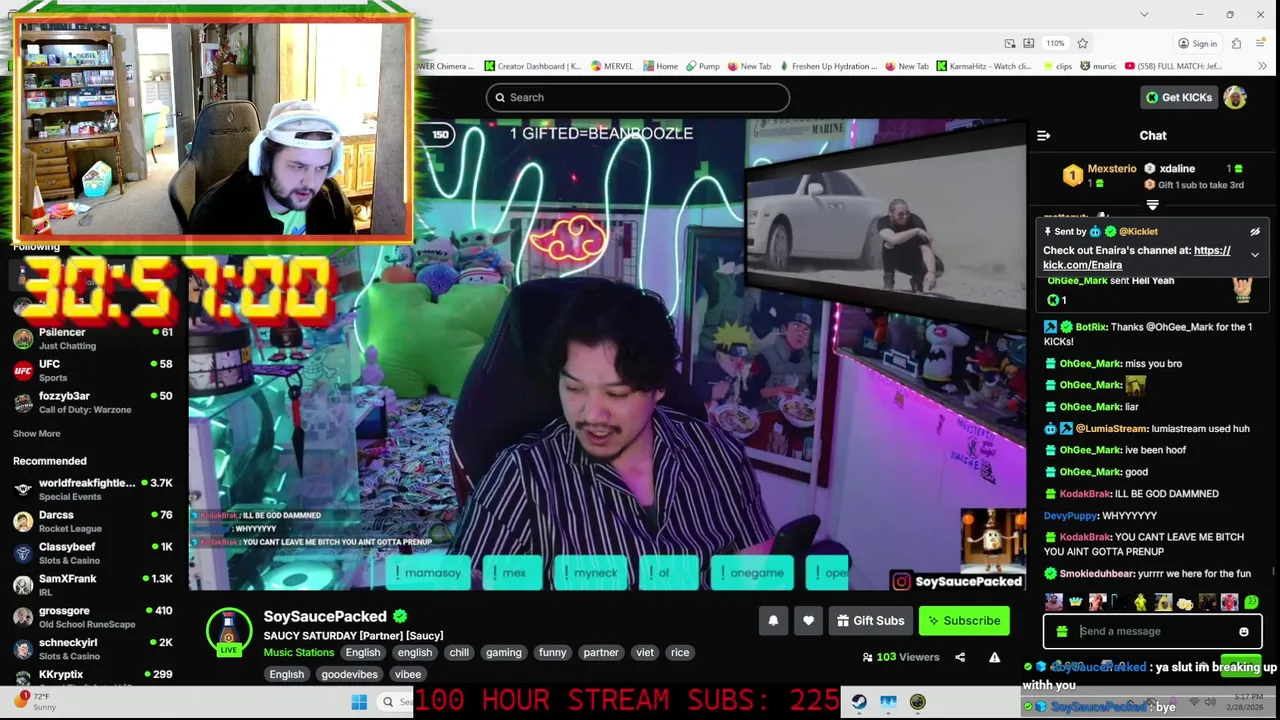Click the beer mugs emote in quick bar
The width and height of the screenshot is (1280, 720).
[1184, 602]
